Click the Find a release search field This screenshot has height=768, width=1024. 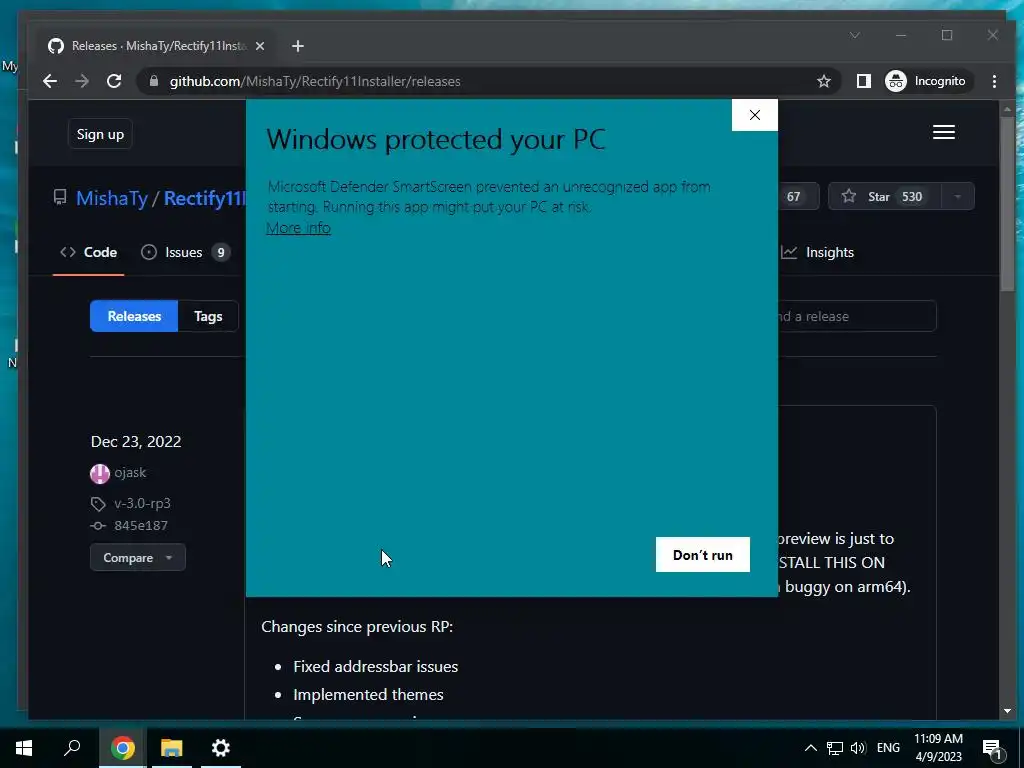856,316
